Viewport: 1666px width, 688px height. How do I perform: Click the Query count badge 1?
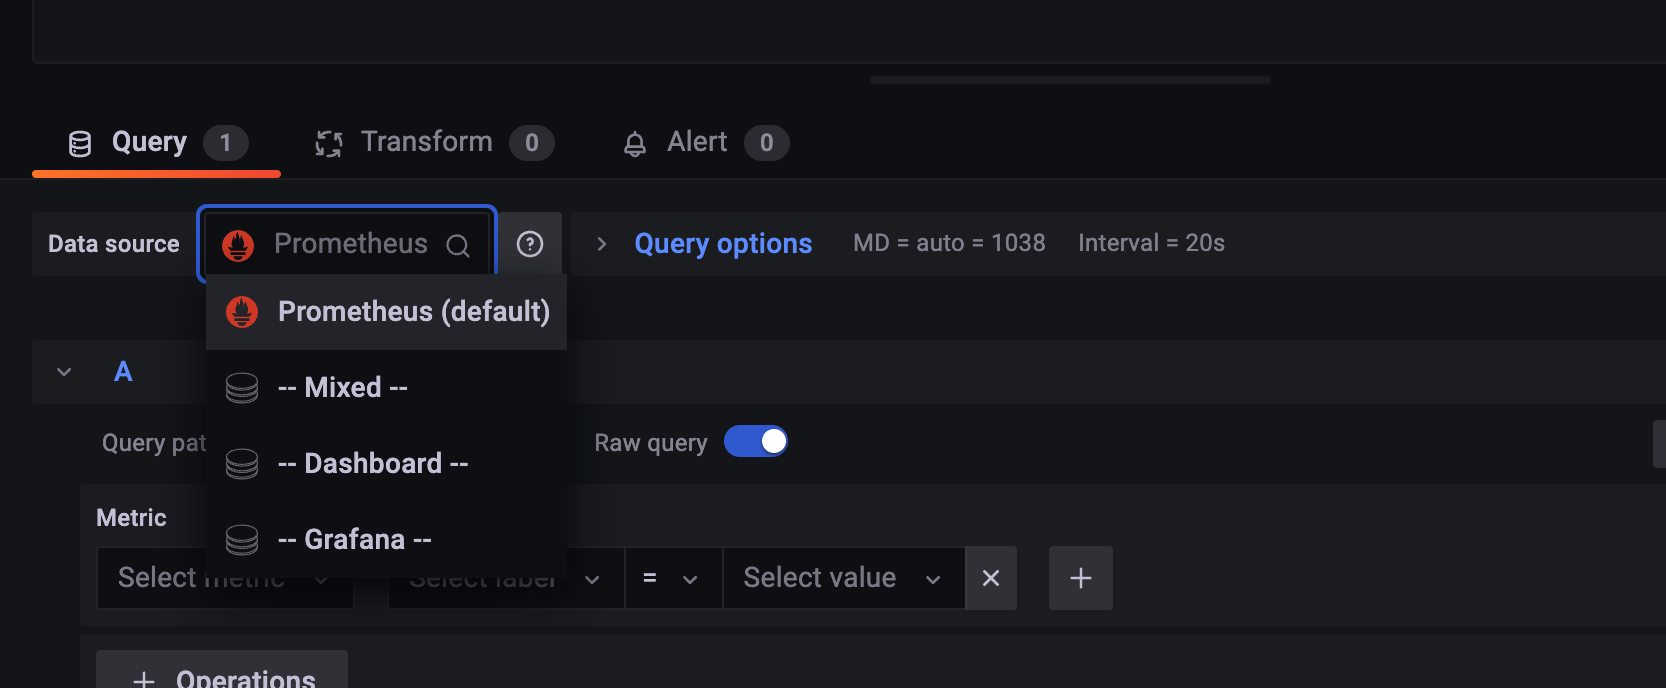(226, 143)
